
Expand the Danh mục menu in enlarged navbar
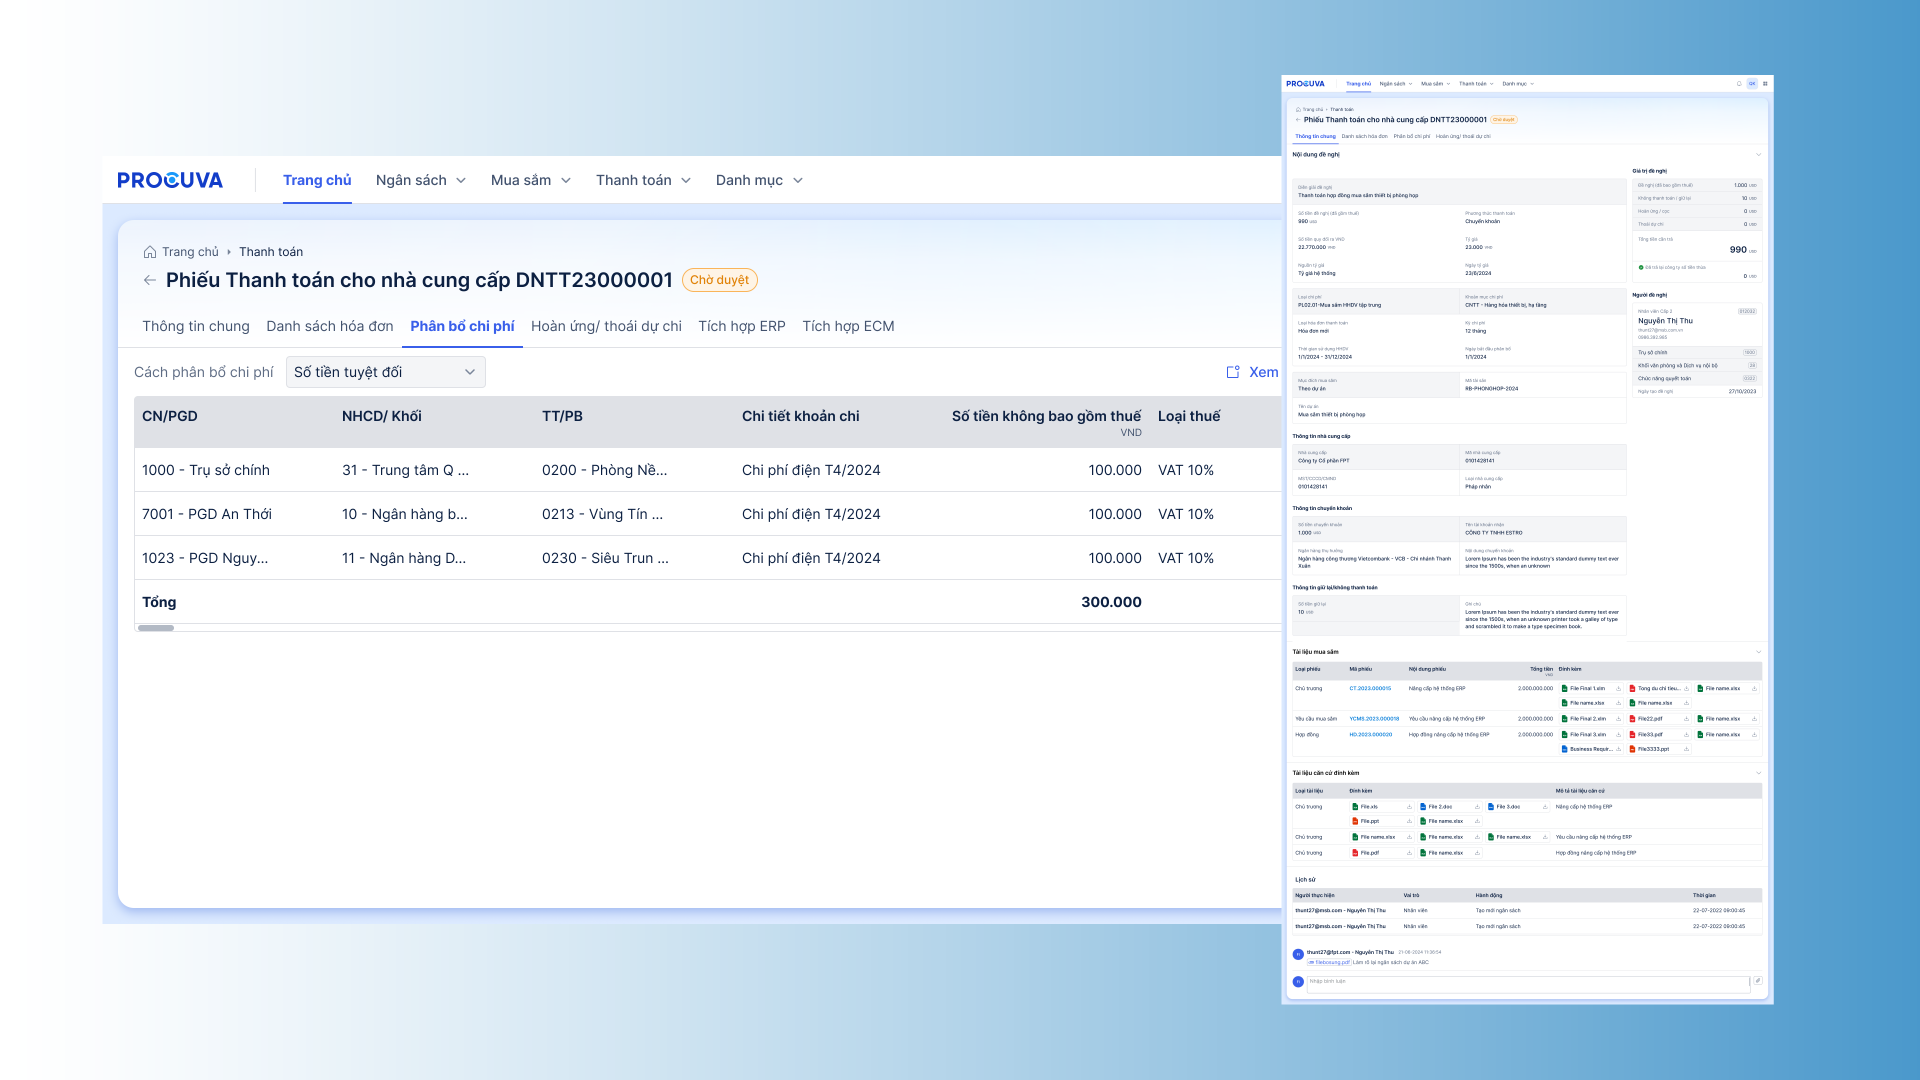[760, 180]
